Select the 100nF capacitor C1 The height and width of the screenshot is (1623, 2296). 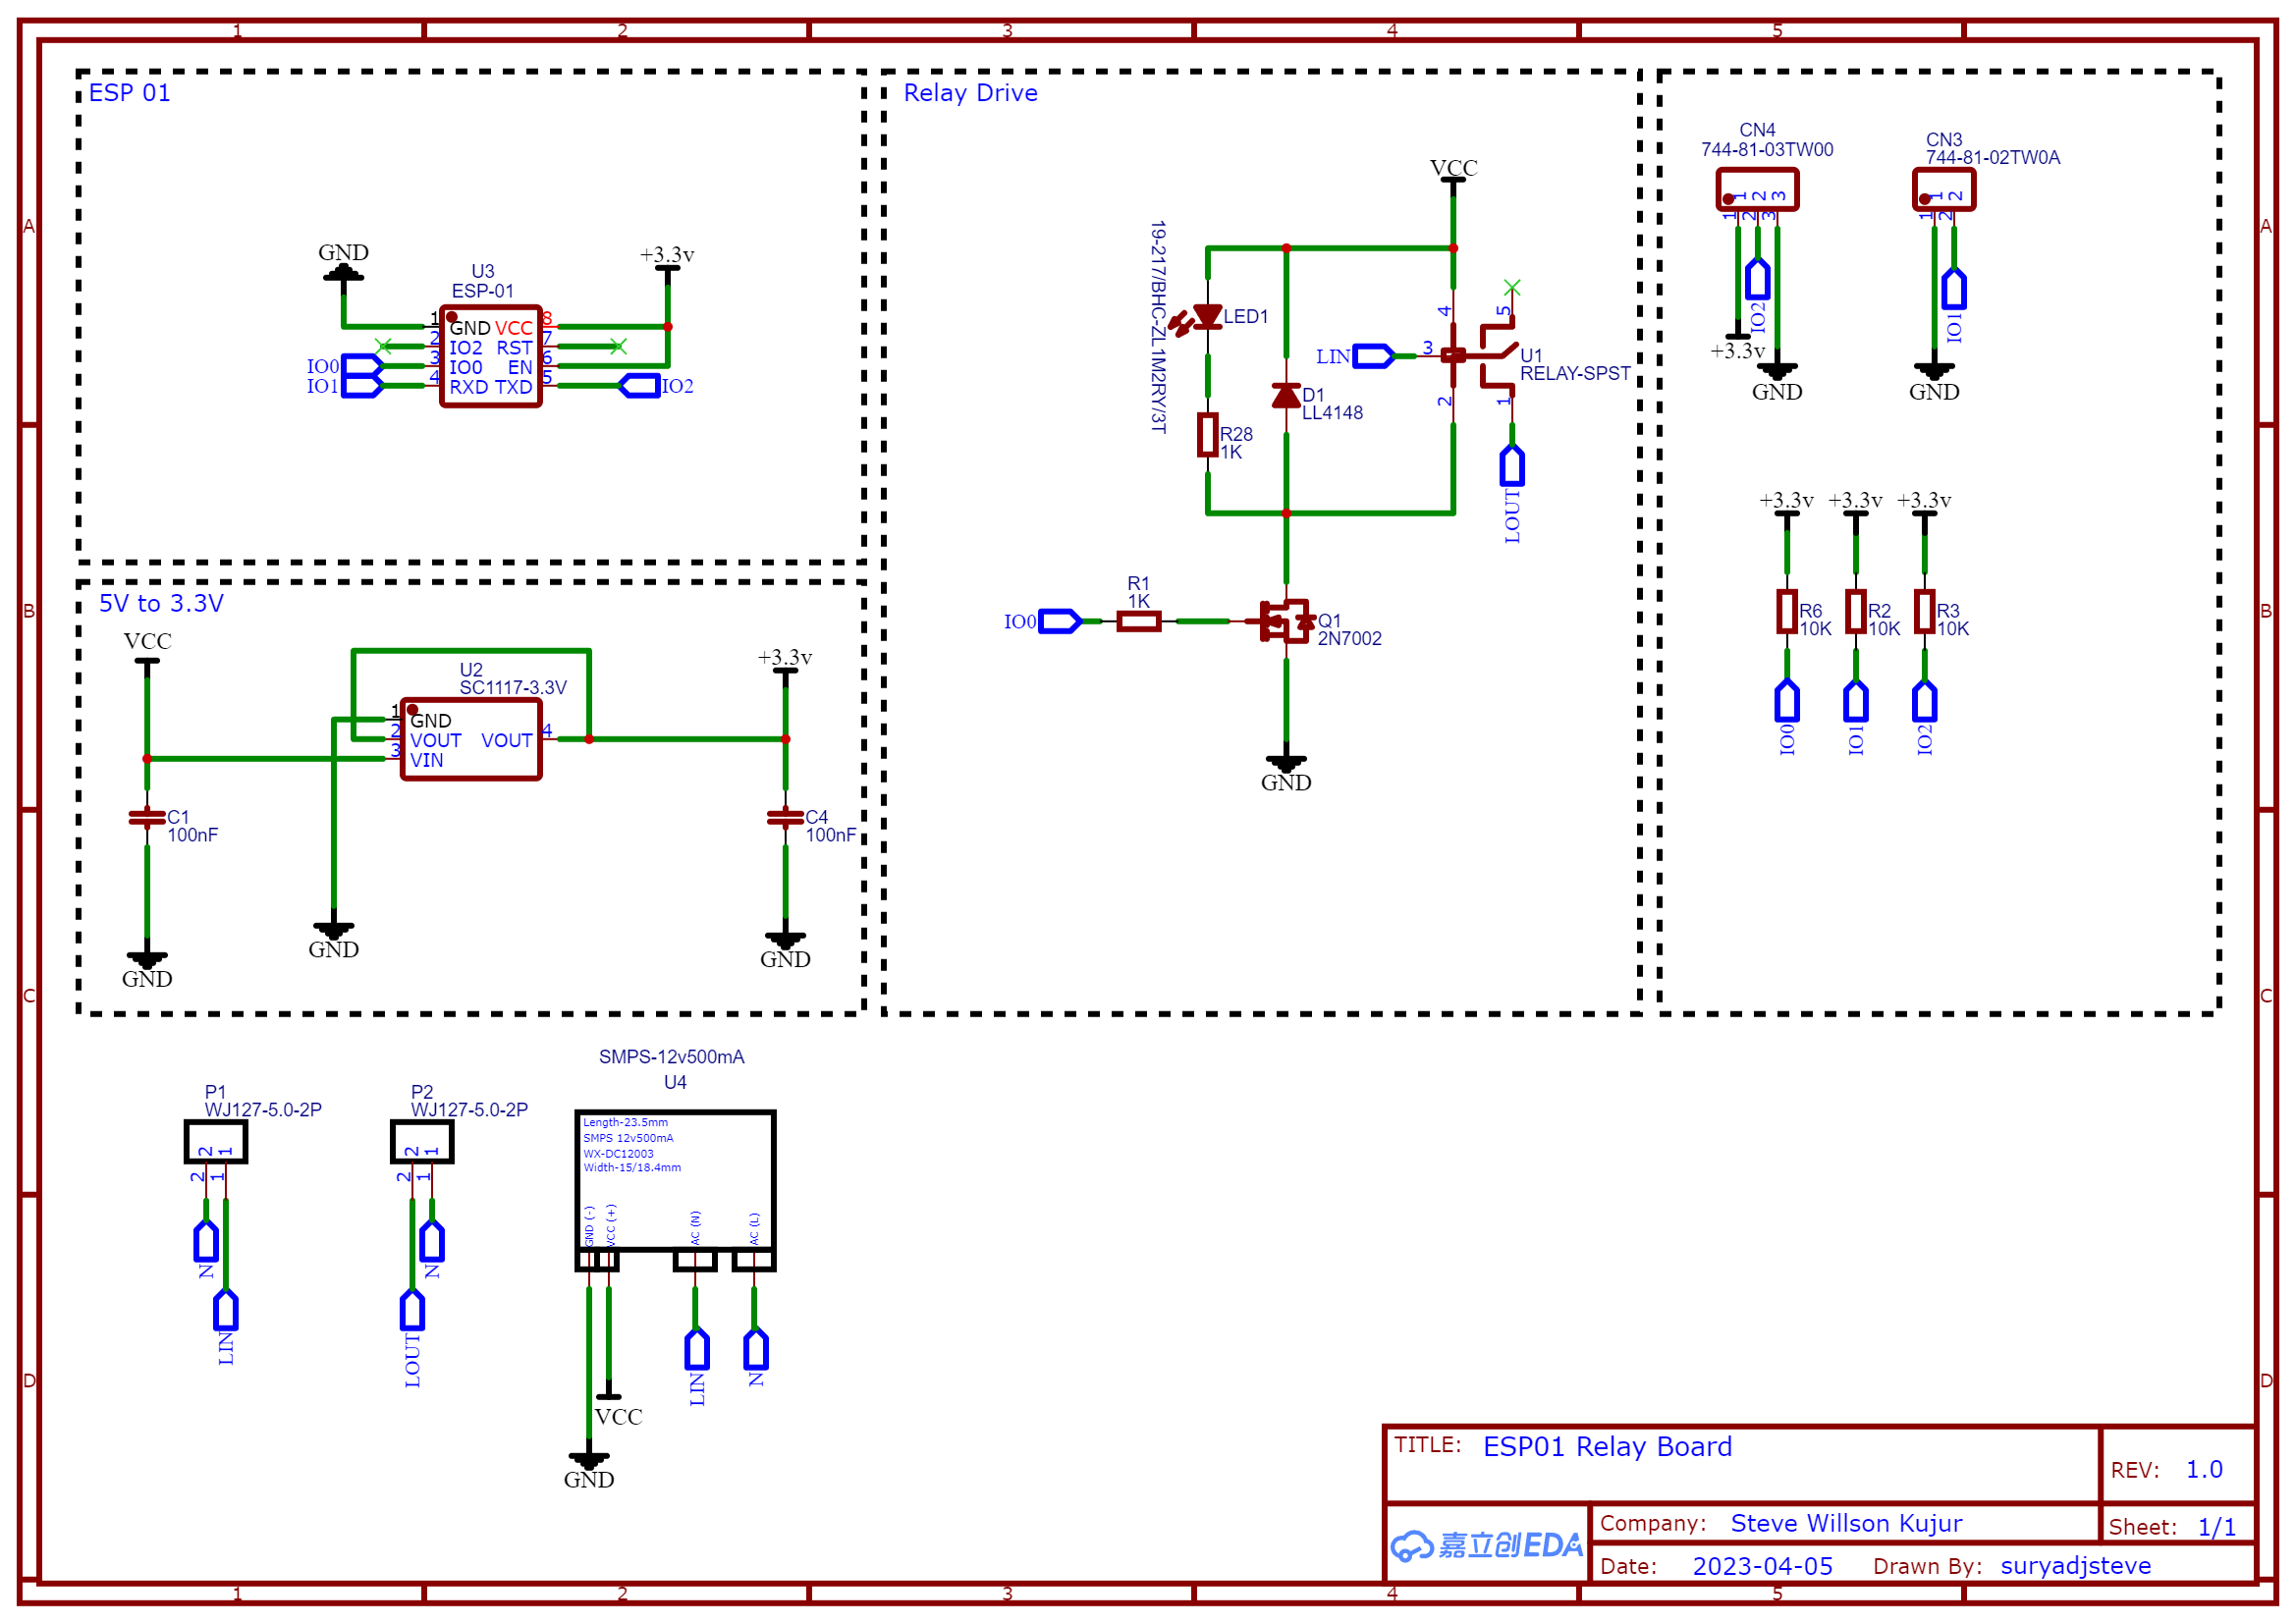(x=147, y=818)
